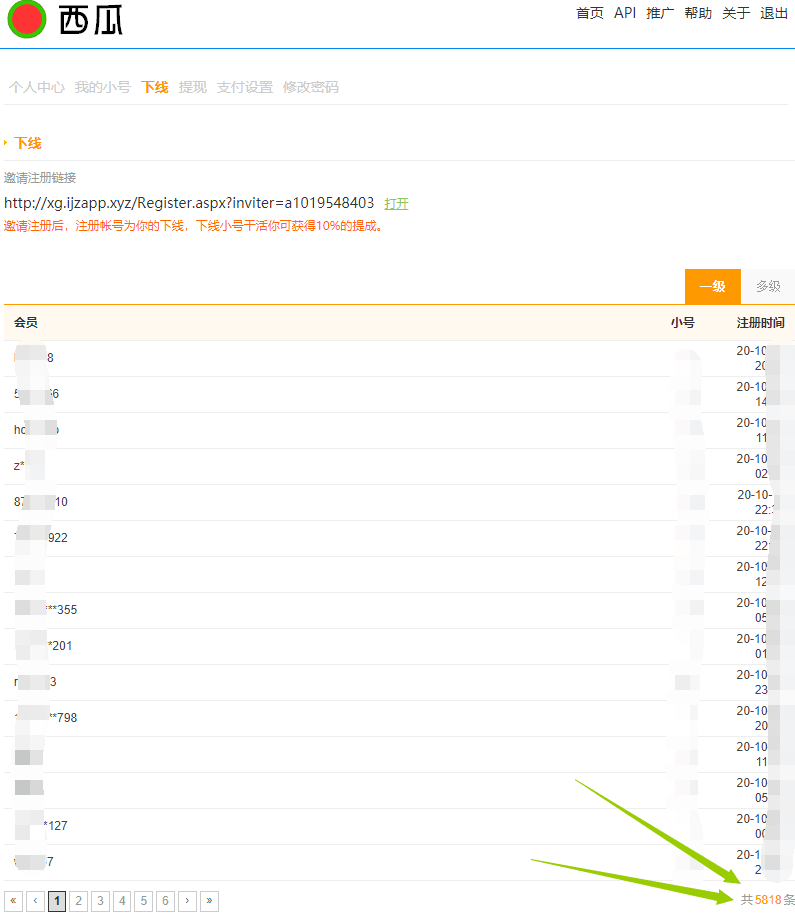This screenshot has height=915, width=795.
Task: Click member row ending in *201
Action: 399,646
